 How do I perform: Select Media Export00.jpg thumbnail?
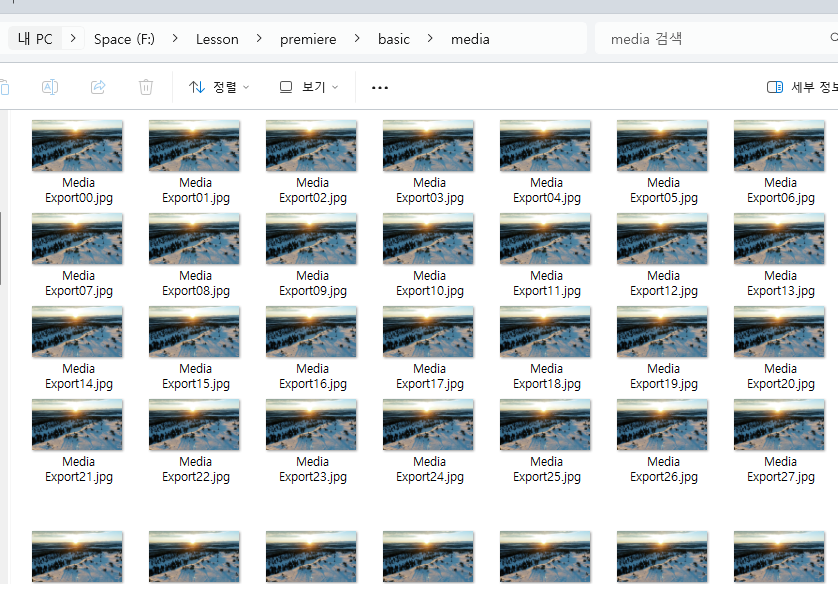(78, 146)
